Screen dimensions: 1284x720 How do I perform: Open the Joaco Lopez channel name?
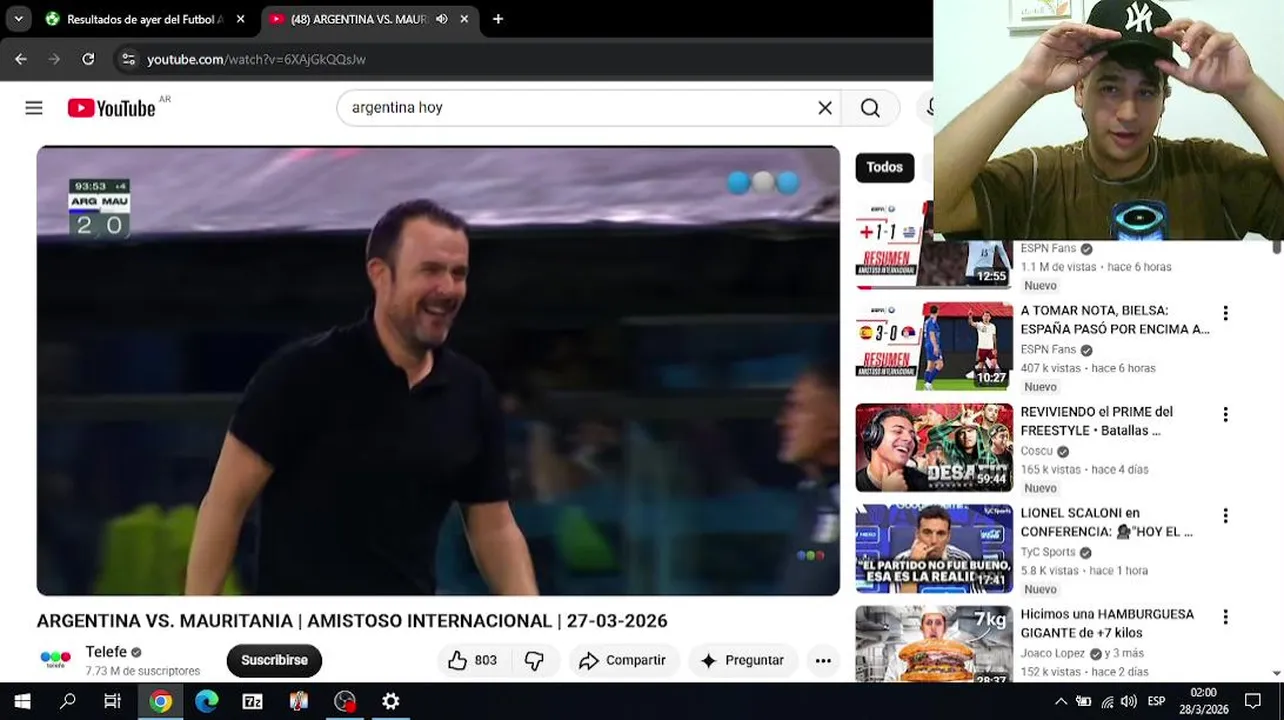pos(1052,653)
